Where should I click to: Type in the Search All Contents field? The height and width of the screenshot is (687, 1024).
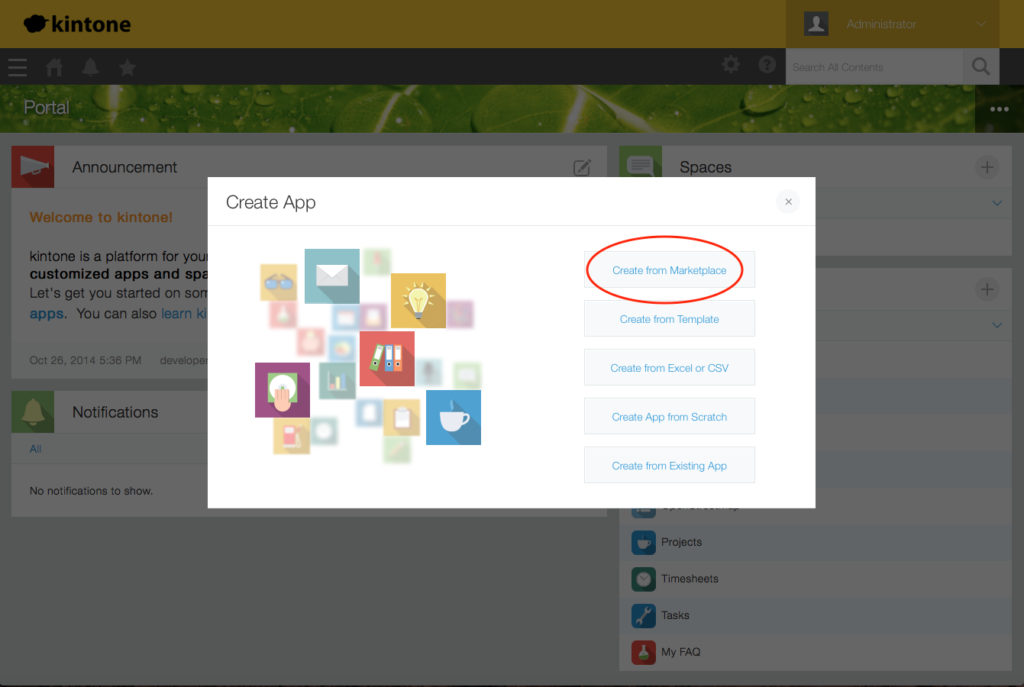click(x=875, y=67)
